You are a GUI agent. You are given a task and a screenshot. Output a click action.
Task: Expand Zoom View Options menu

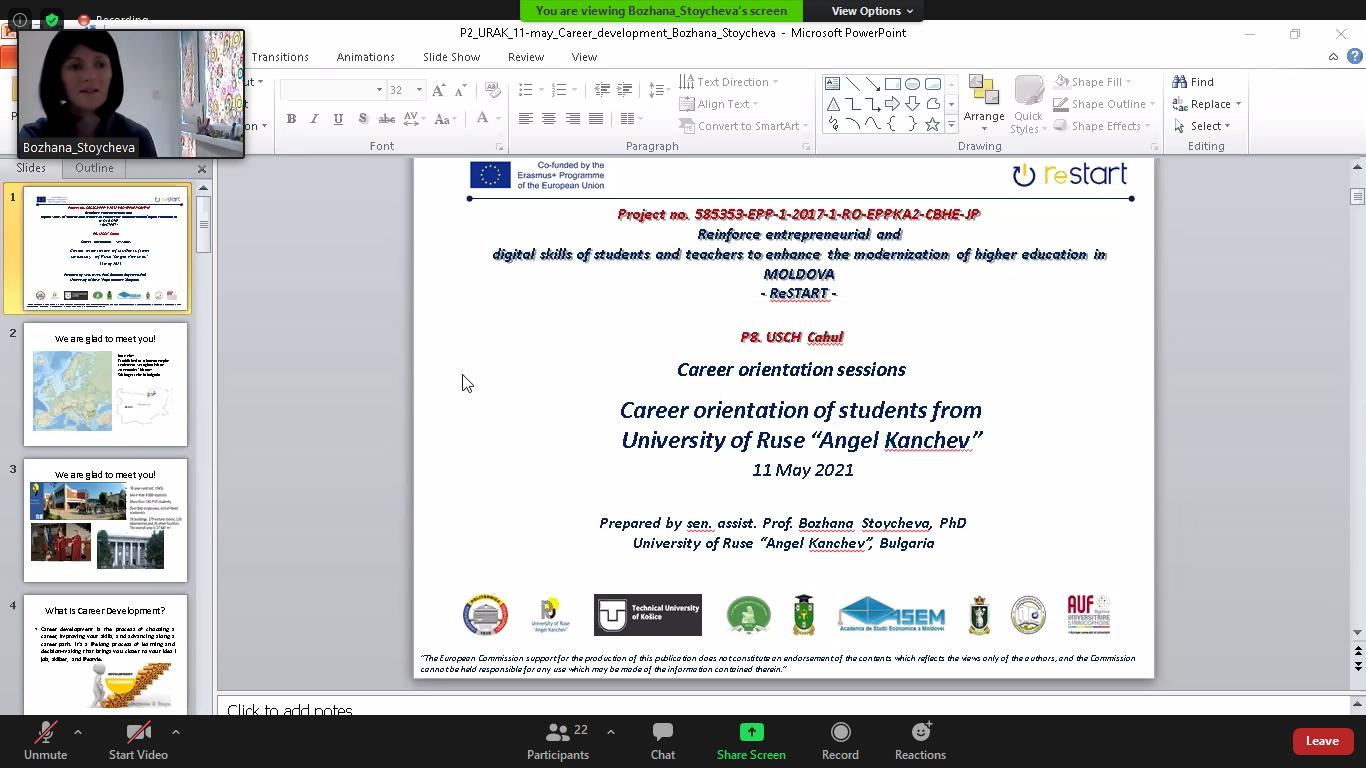(x=872, y=11)
